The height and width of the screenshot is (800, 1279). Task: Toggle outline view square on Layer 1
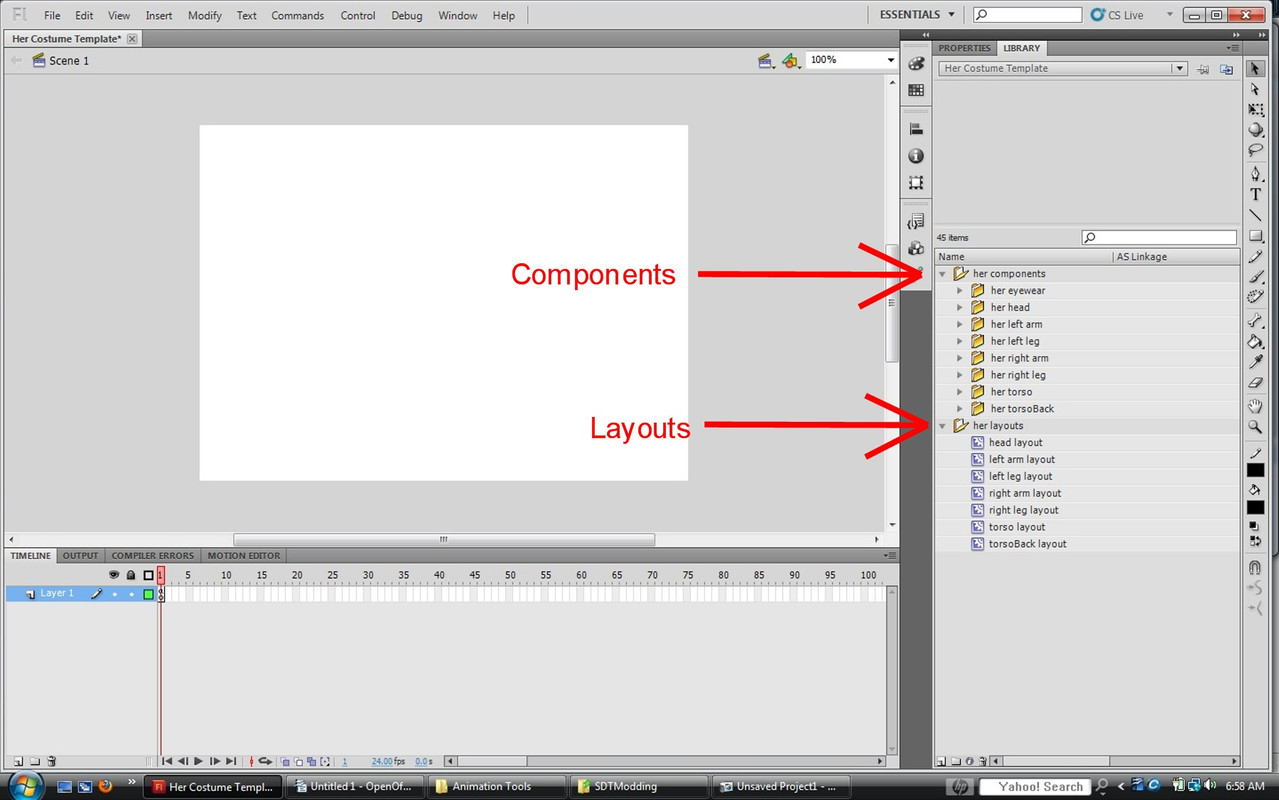(x=148, y=594)
